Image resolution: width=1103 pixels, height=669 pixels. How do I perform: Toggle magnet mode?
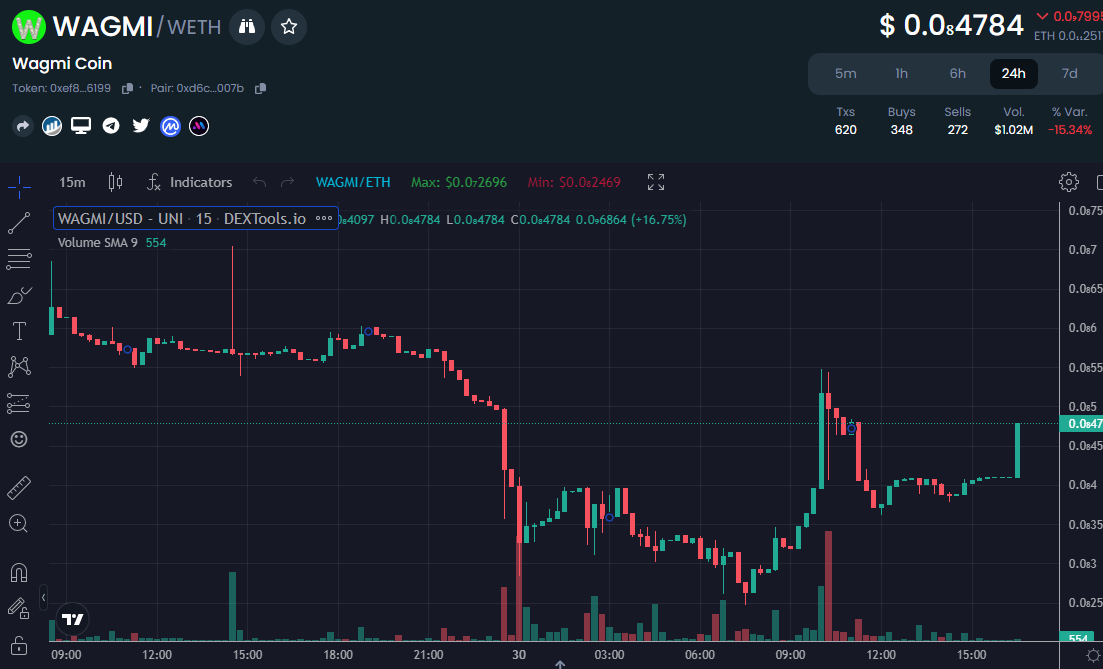click(x=19, y=573)
